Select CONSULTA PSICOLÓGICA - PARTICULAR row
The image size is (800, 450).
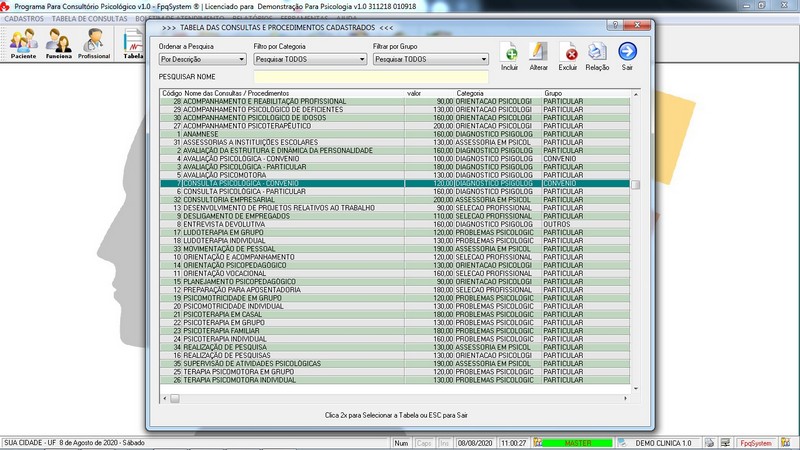coord(395,191)
